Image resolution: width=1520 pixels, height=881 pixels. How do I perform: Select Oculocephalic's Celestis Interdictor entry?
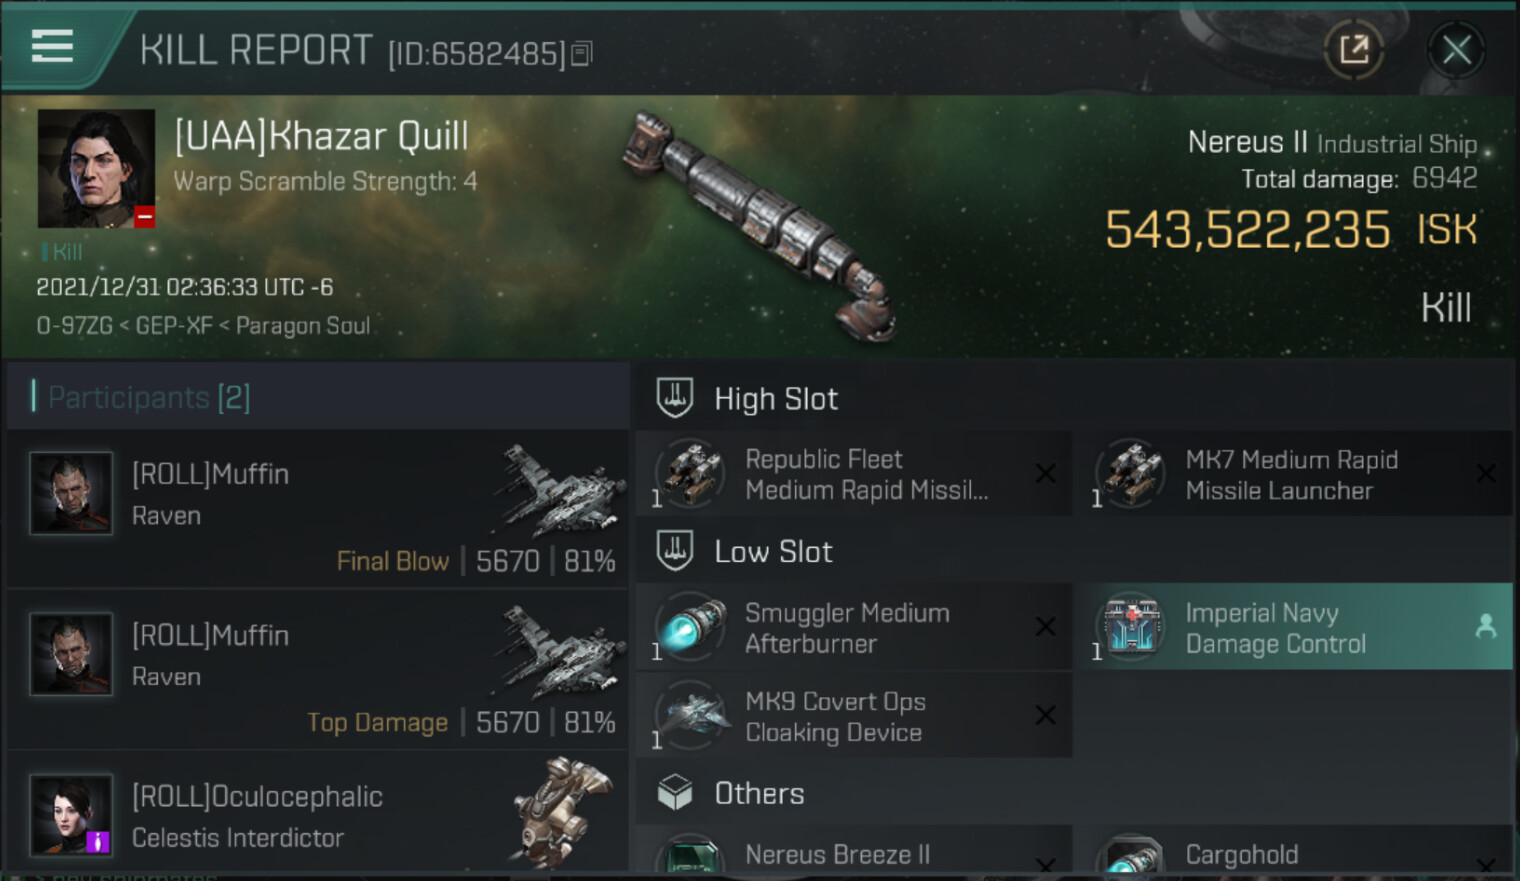[x=318, y=816]
